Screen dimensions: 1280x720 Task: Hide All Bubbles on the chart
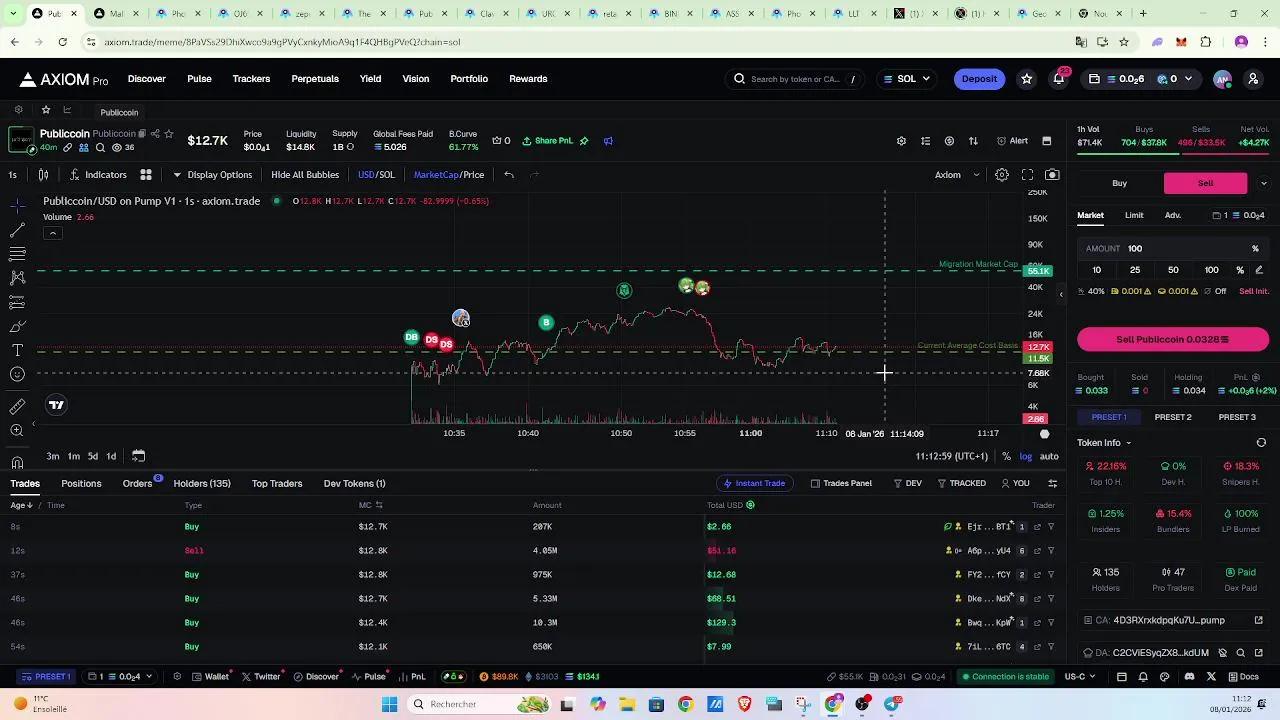coord(305,175)
